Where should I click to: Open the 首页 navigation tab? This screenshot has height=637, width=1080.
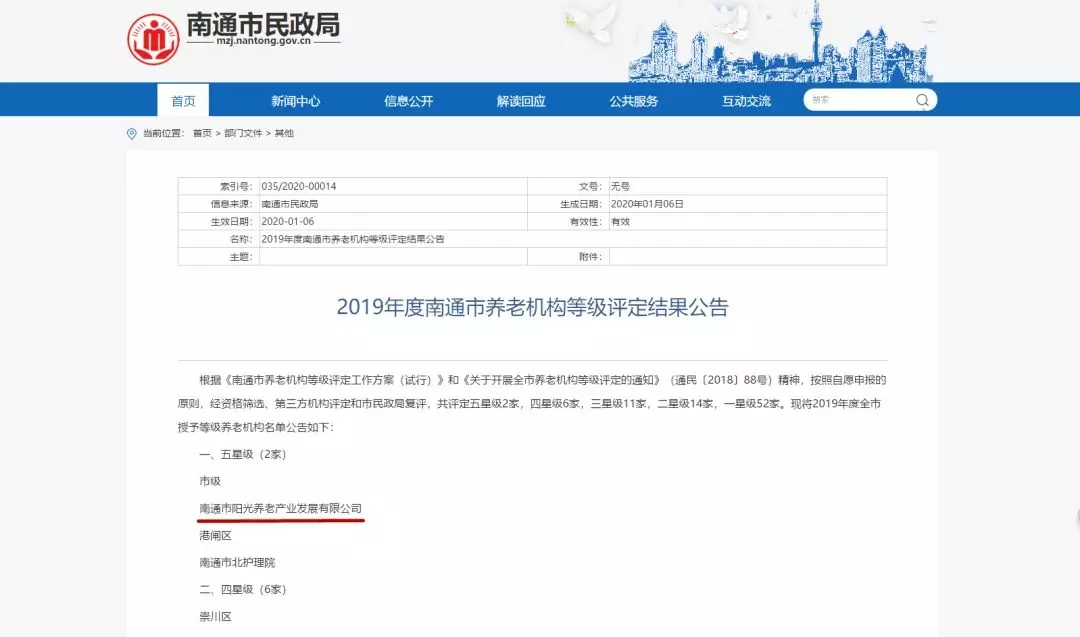click(183, 101)
